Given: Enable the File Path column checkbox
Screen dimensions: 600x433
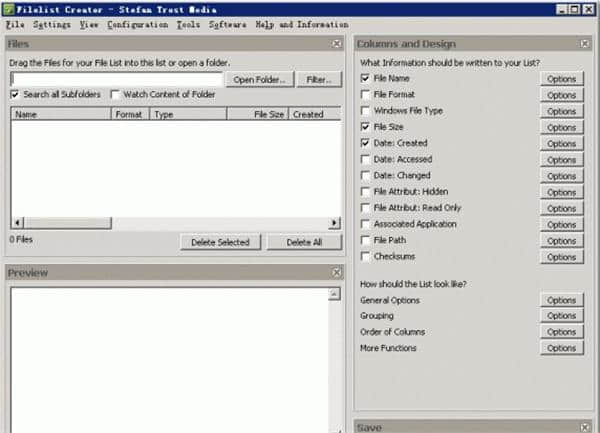Looking at the screenshot, I should tap(366, 241).
